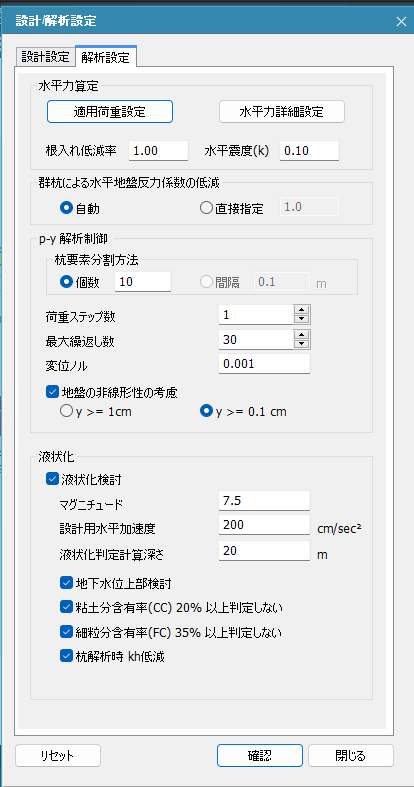The height and width of the screenshot is (787, 414).
Task: Click the 根入れ低減率 input field
Action: [x=158, y=151]
